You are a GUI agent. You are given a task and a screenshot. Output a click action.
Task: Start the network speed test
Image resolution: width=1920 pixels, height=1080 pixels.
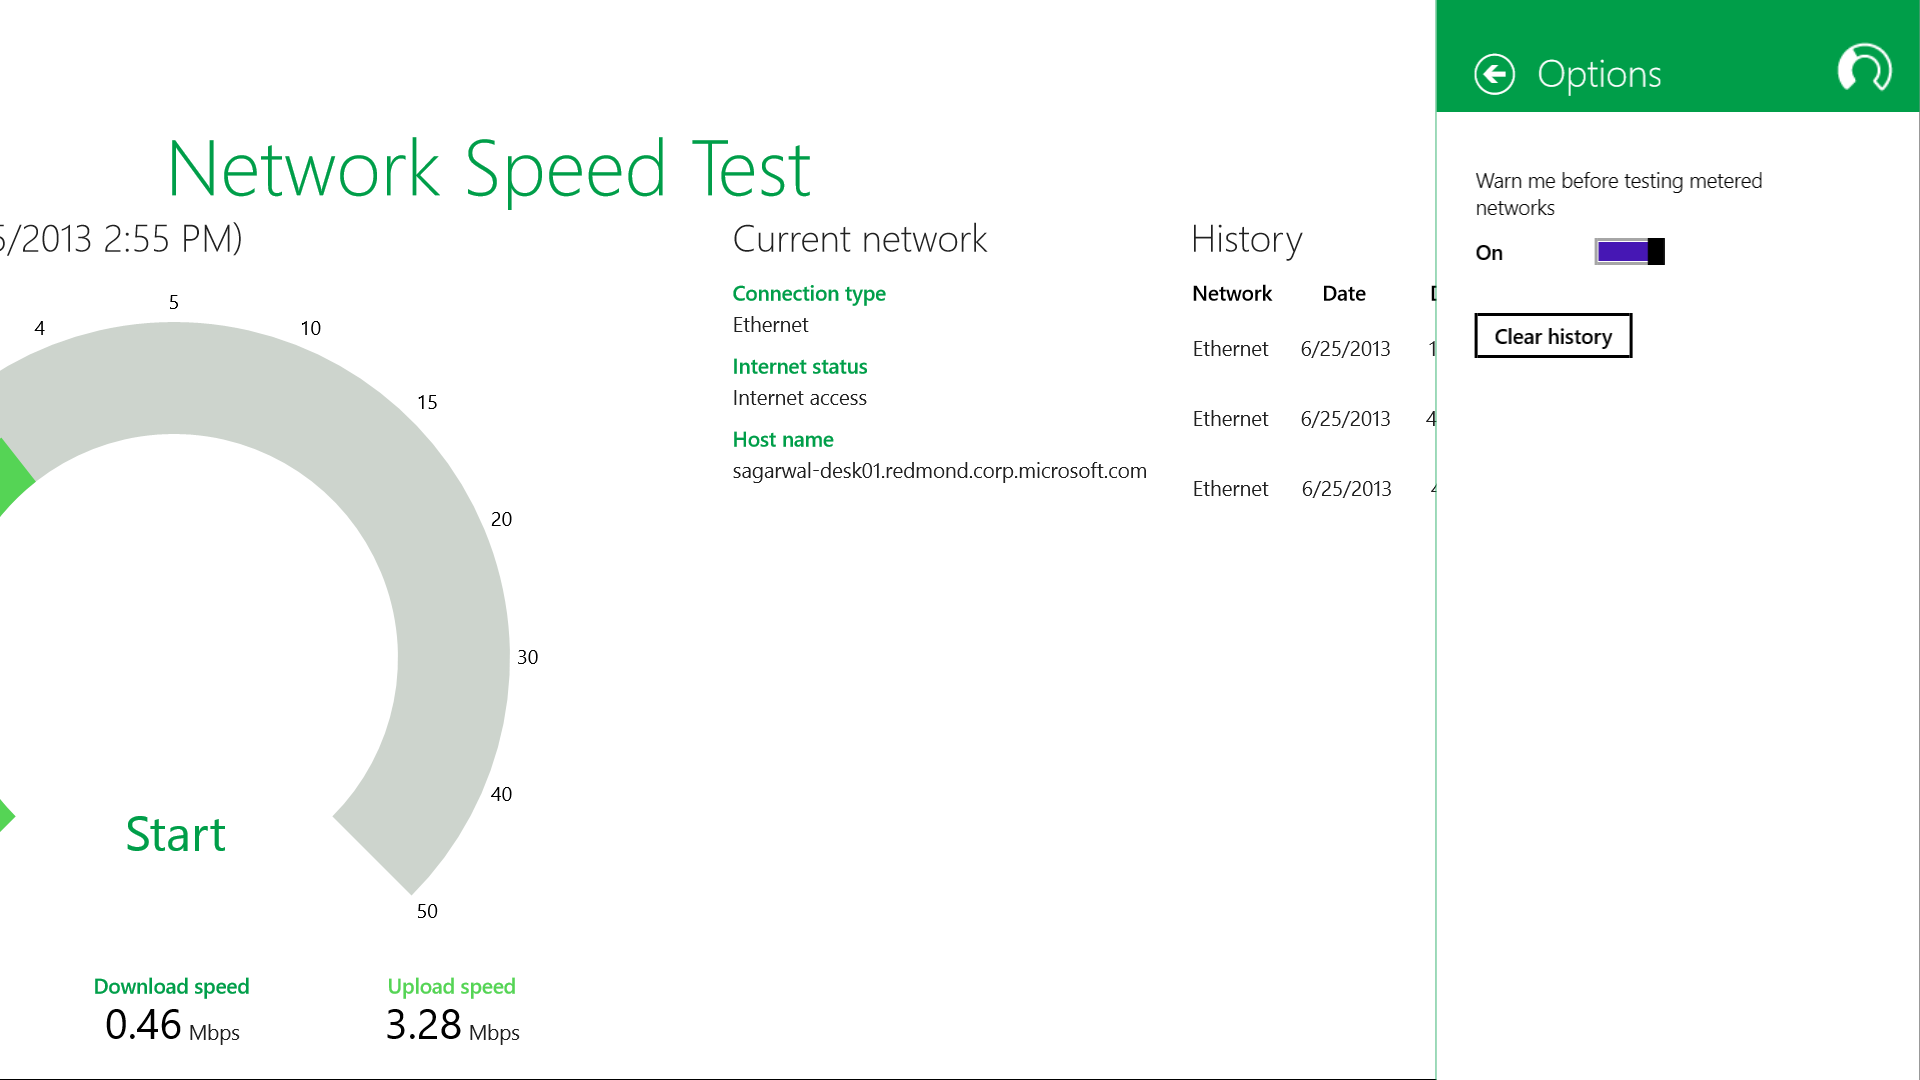coord(176,834)
